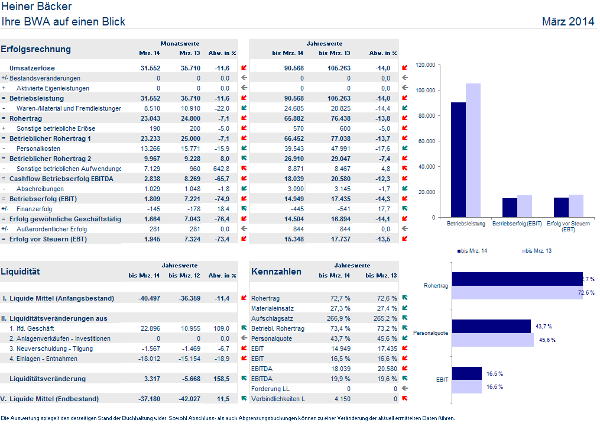Click the light Personalquote horizontal bar

click(x=493, y=340)
